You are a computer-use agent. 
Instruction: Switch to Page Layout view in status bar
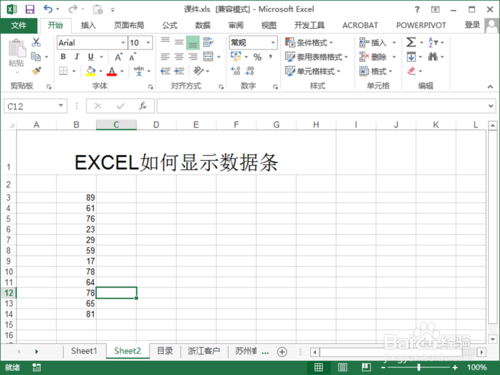(342, 367)
